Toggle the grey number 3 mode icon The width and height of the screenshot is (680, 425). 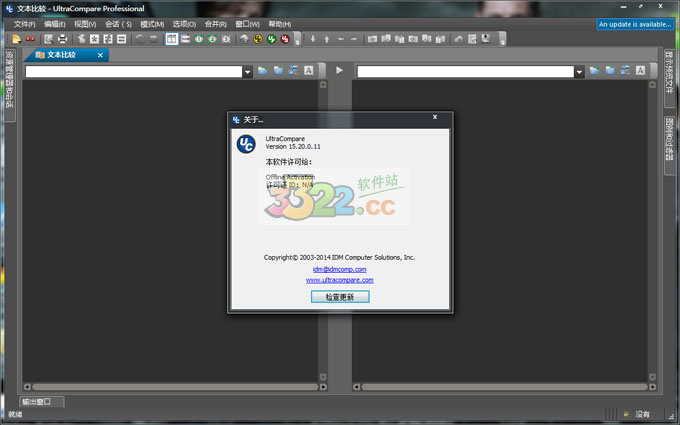(226, 39)
